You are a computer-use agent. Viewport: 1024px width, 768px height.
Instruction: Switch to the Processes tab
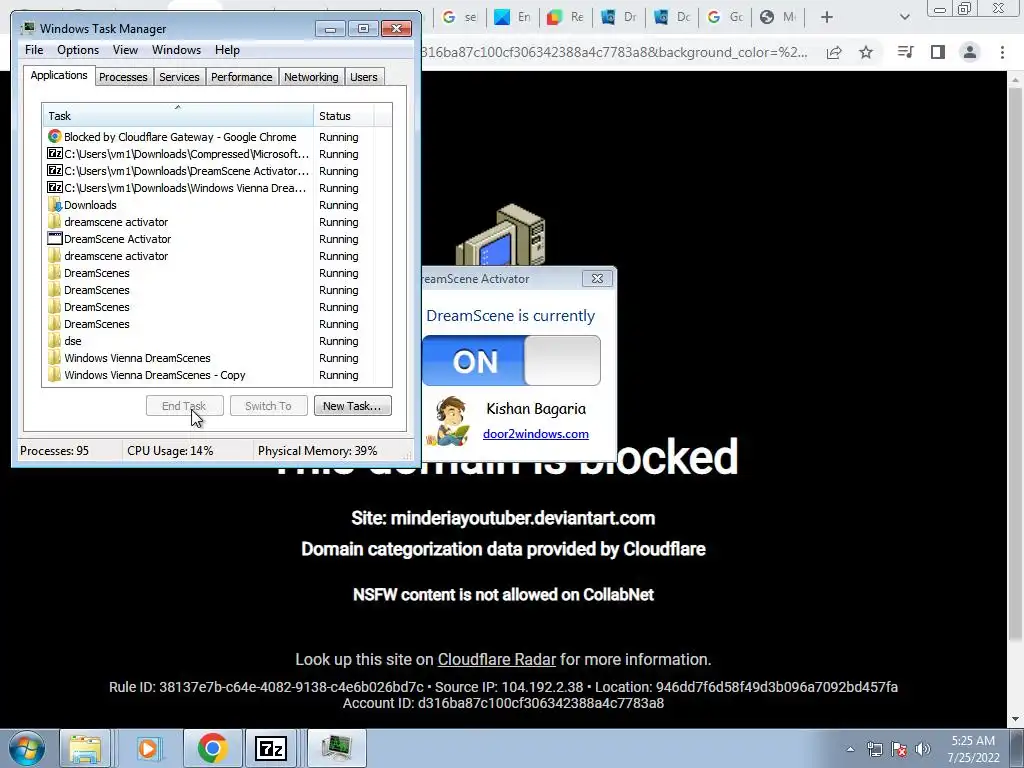123,77
